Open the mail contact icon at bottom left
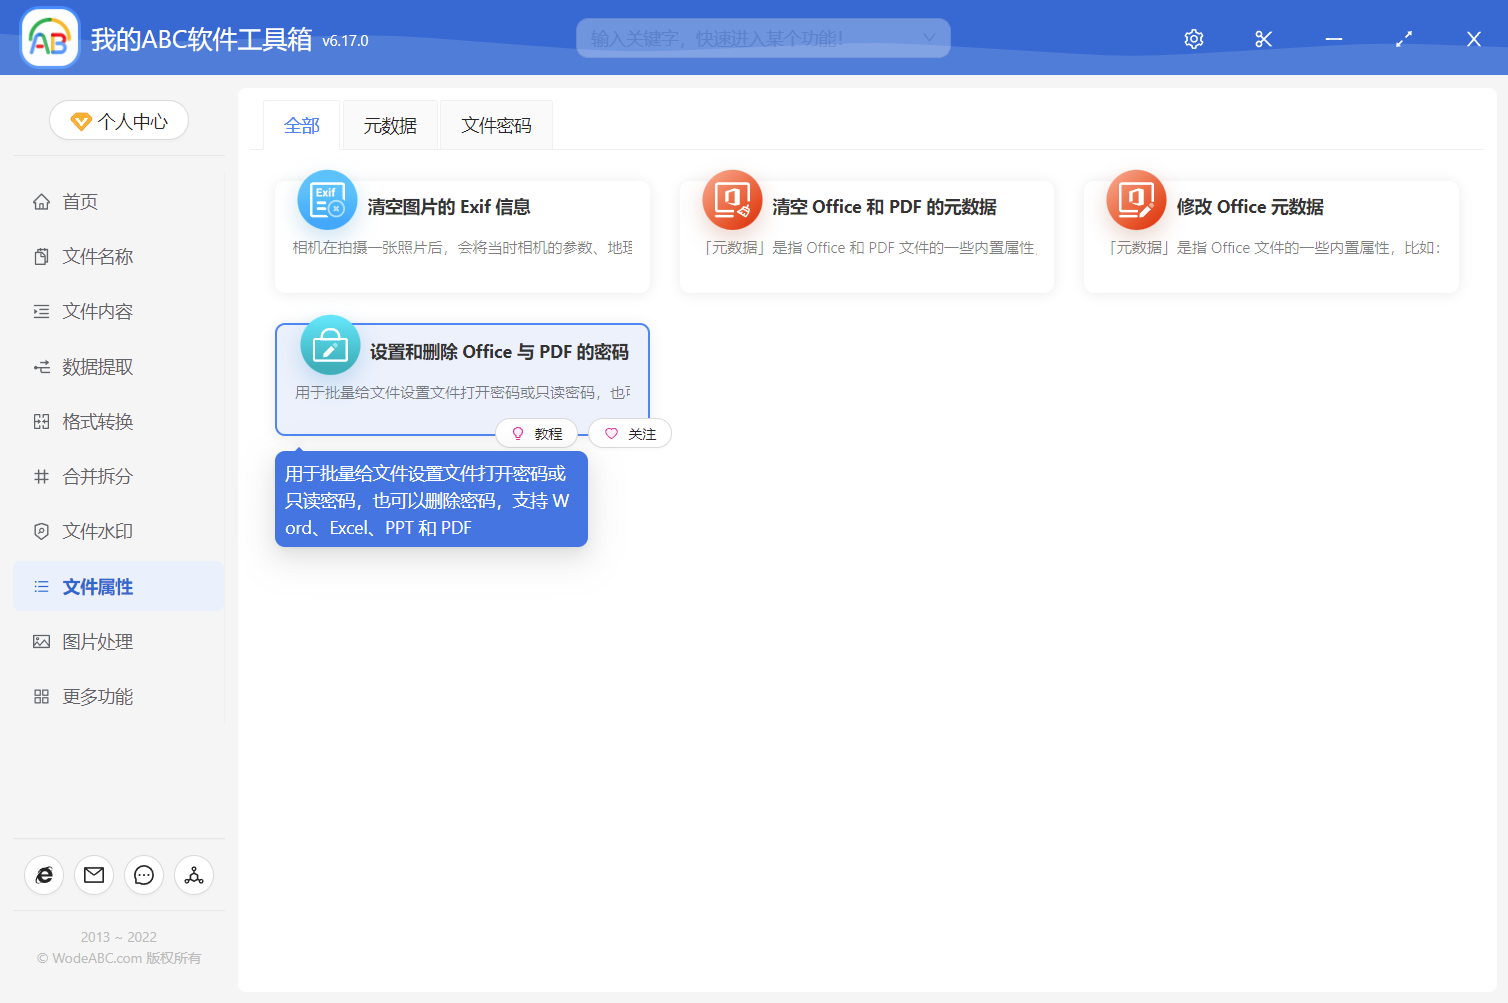This screenshot has width=1508, height=1003. [x=93, y=875]
